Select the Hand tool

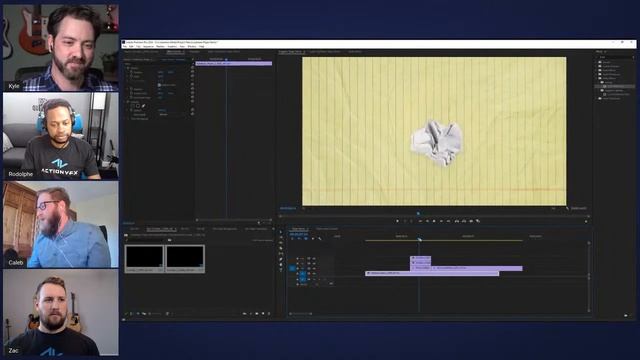click(281, 264)
